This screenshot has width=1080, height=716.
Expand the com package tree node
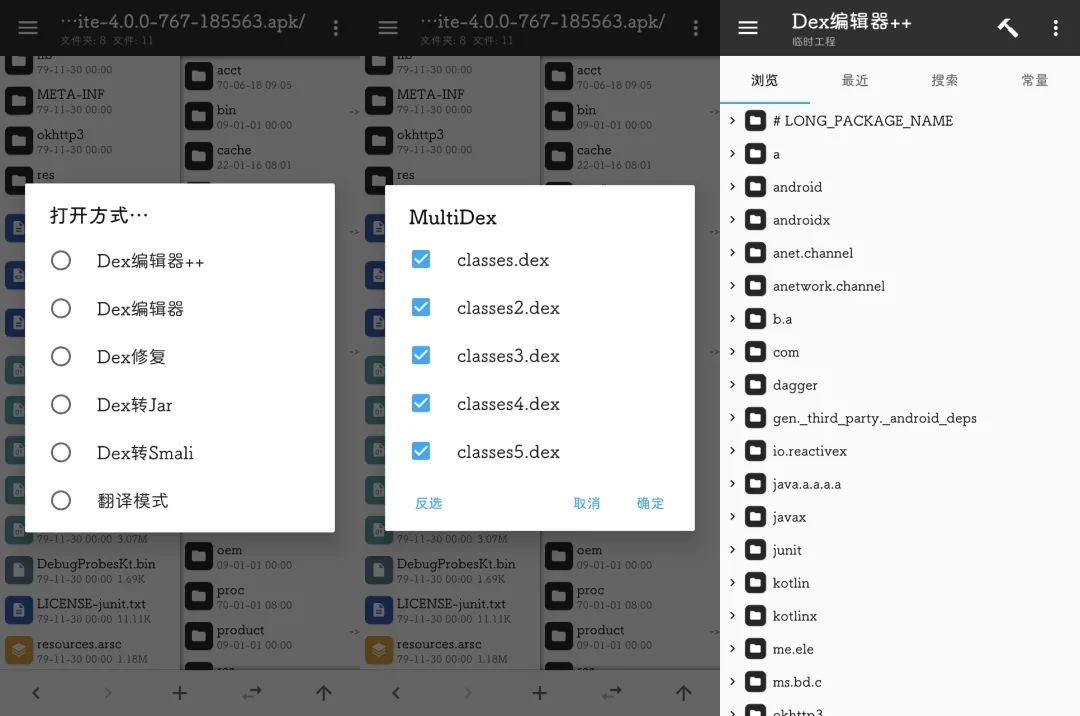pos(733,352)
